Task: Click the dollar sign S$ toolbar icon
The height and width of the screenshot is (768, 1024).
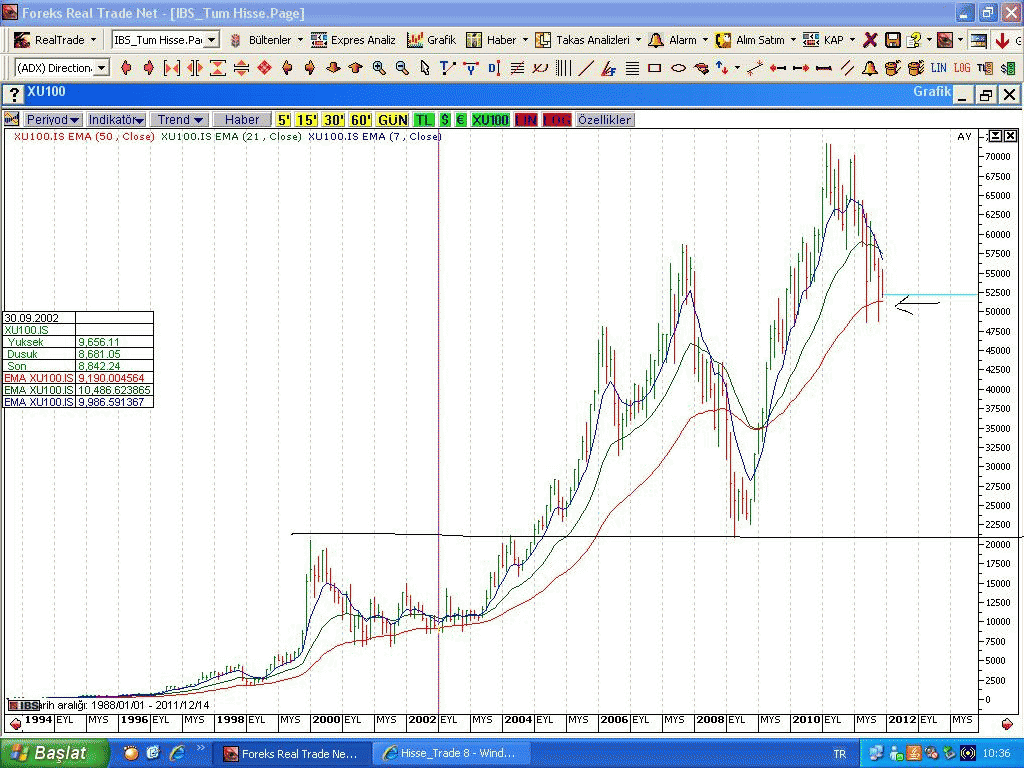Action: point(1008,68)
